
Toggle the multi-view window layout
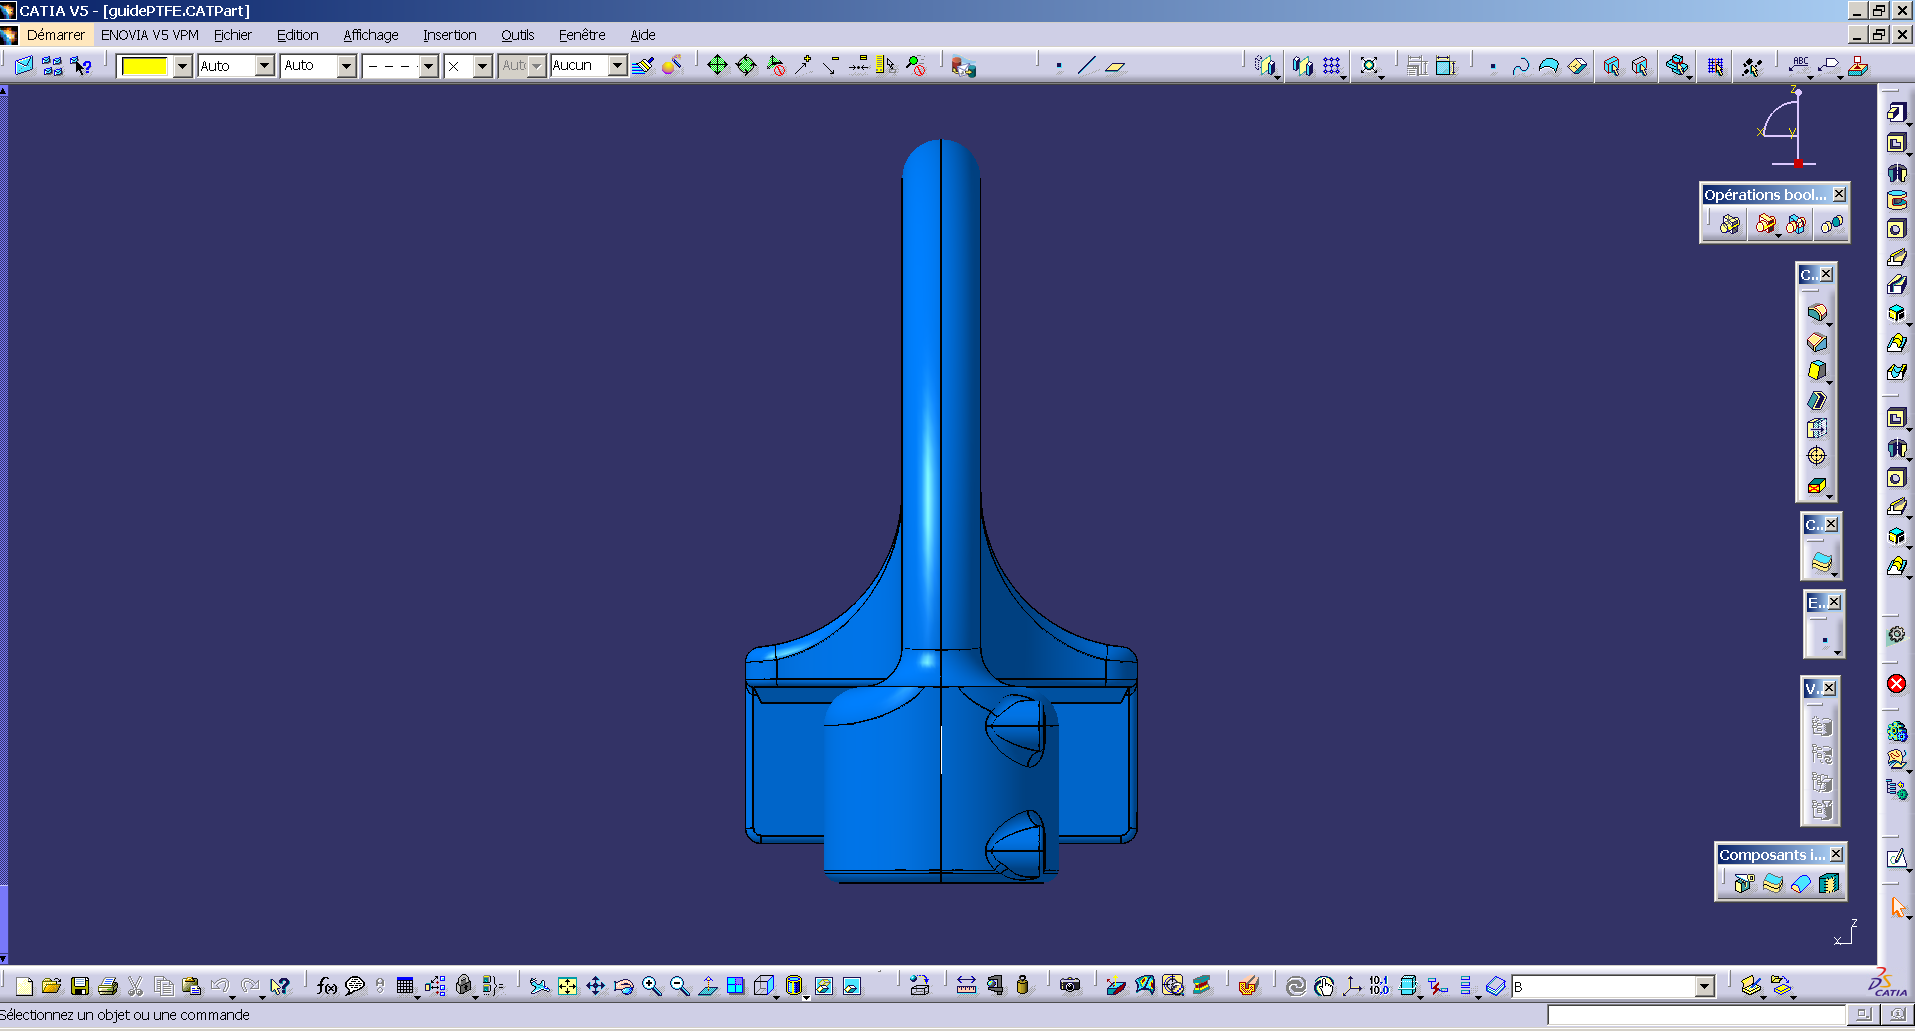tap(736, 986)
